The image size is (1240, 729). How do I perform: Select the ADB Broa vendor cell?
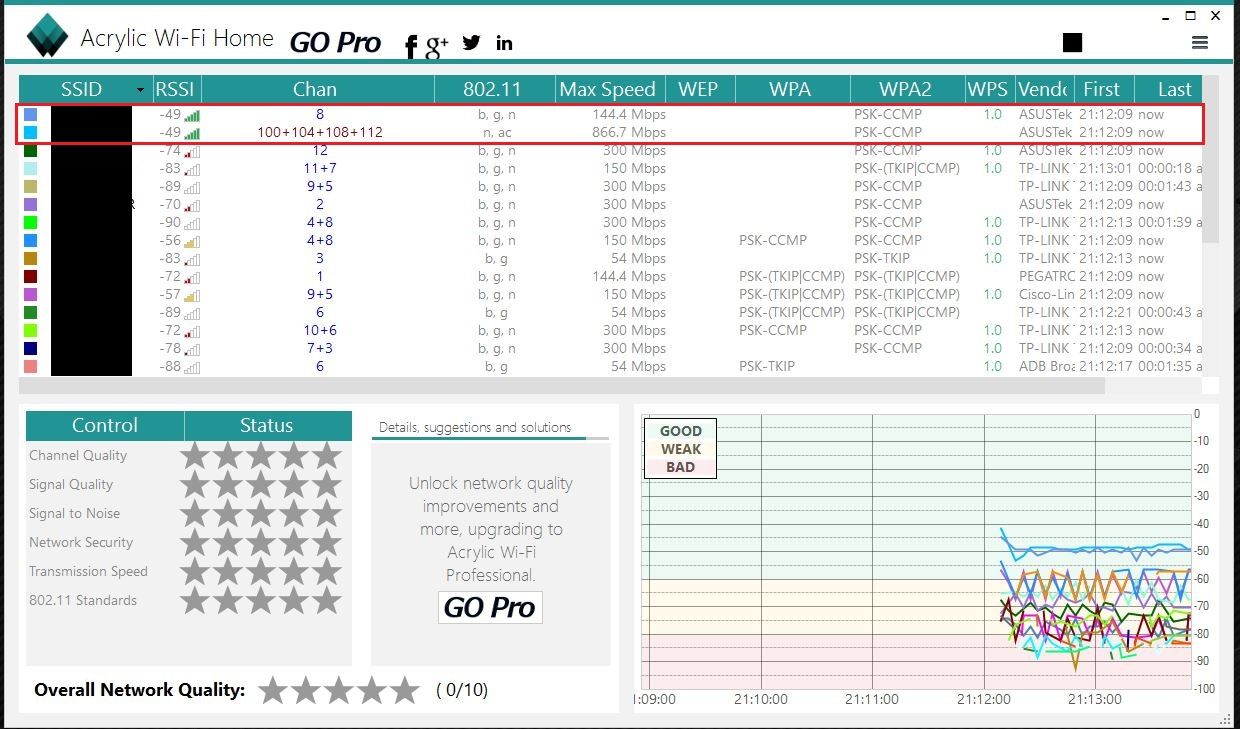tap(1046, 366)
